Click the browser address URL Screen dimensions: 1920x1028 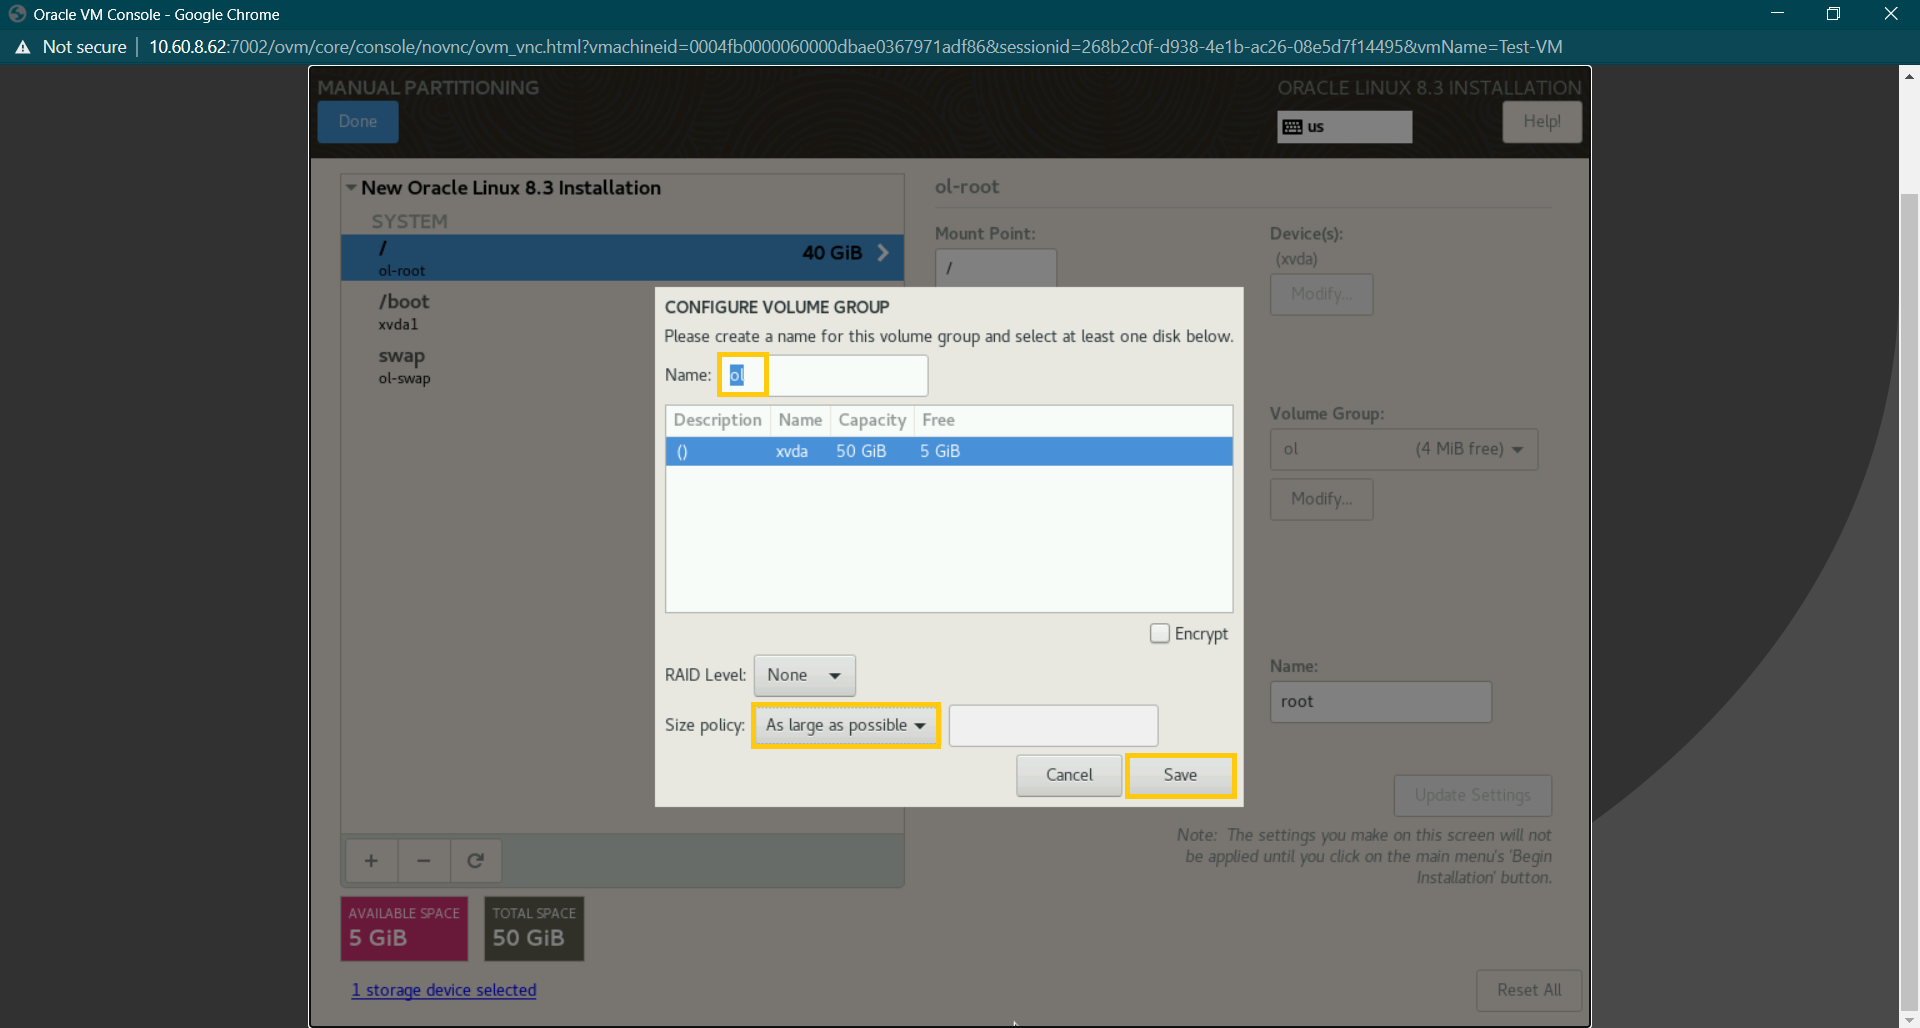coord(855,47)
